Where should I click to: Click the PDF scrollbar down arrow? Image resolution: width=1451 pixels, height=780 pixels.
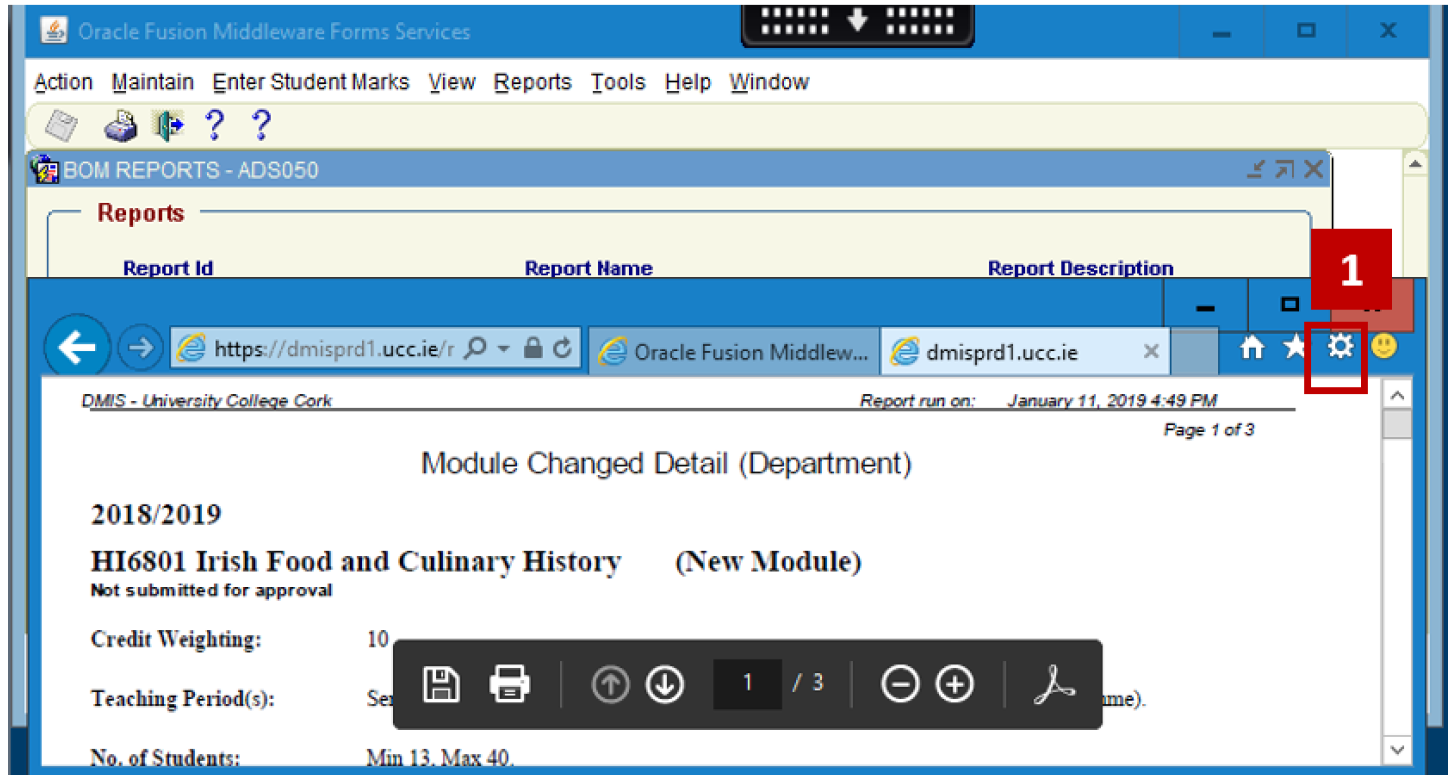click(1397, 749)
